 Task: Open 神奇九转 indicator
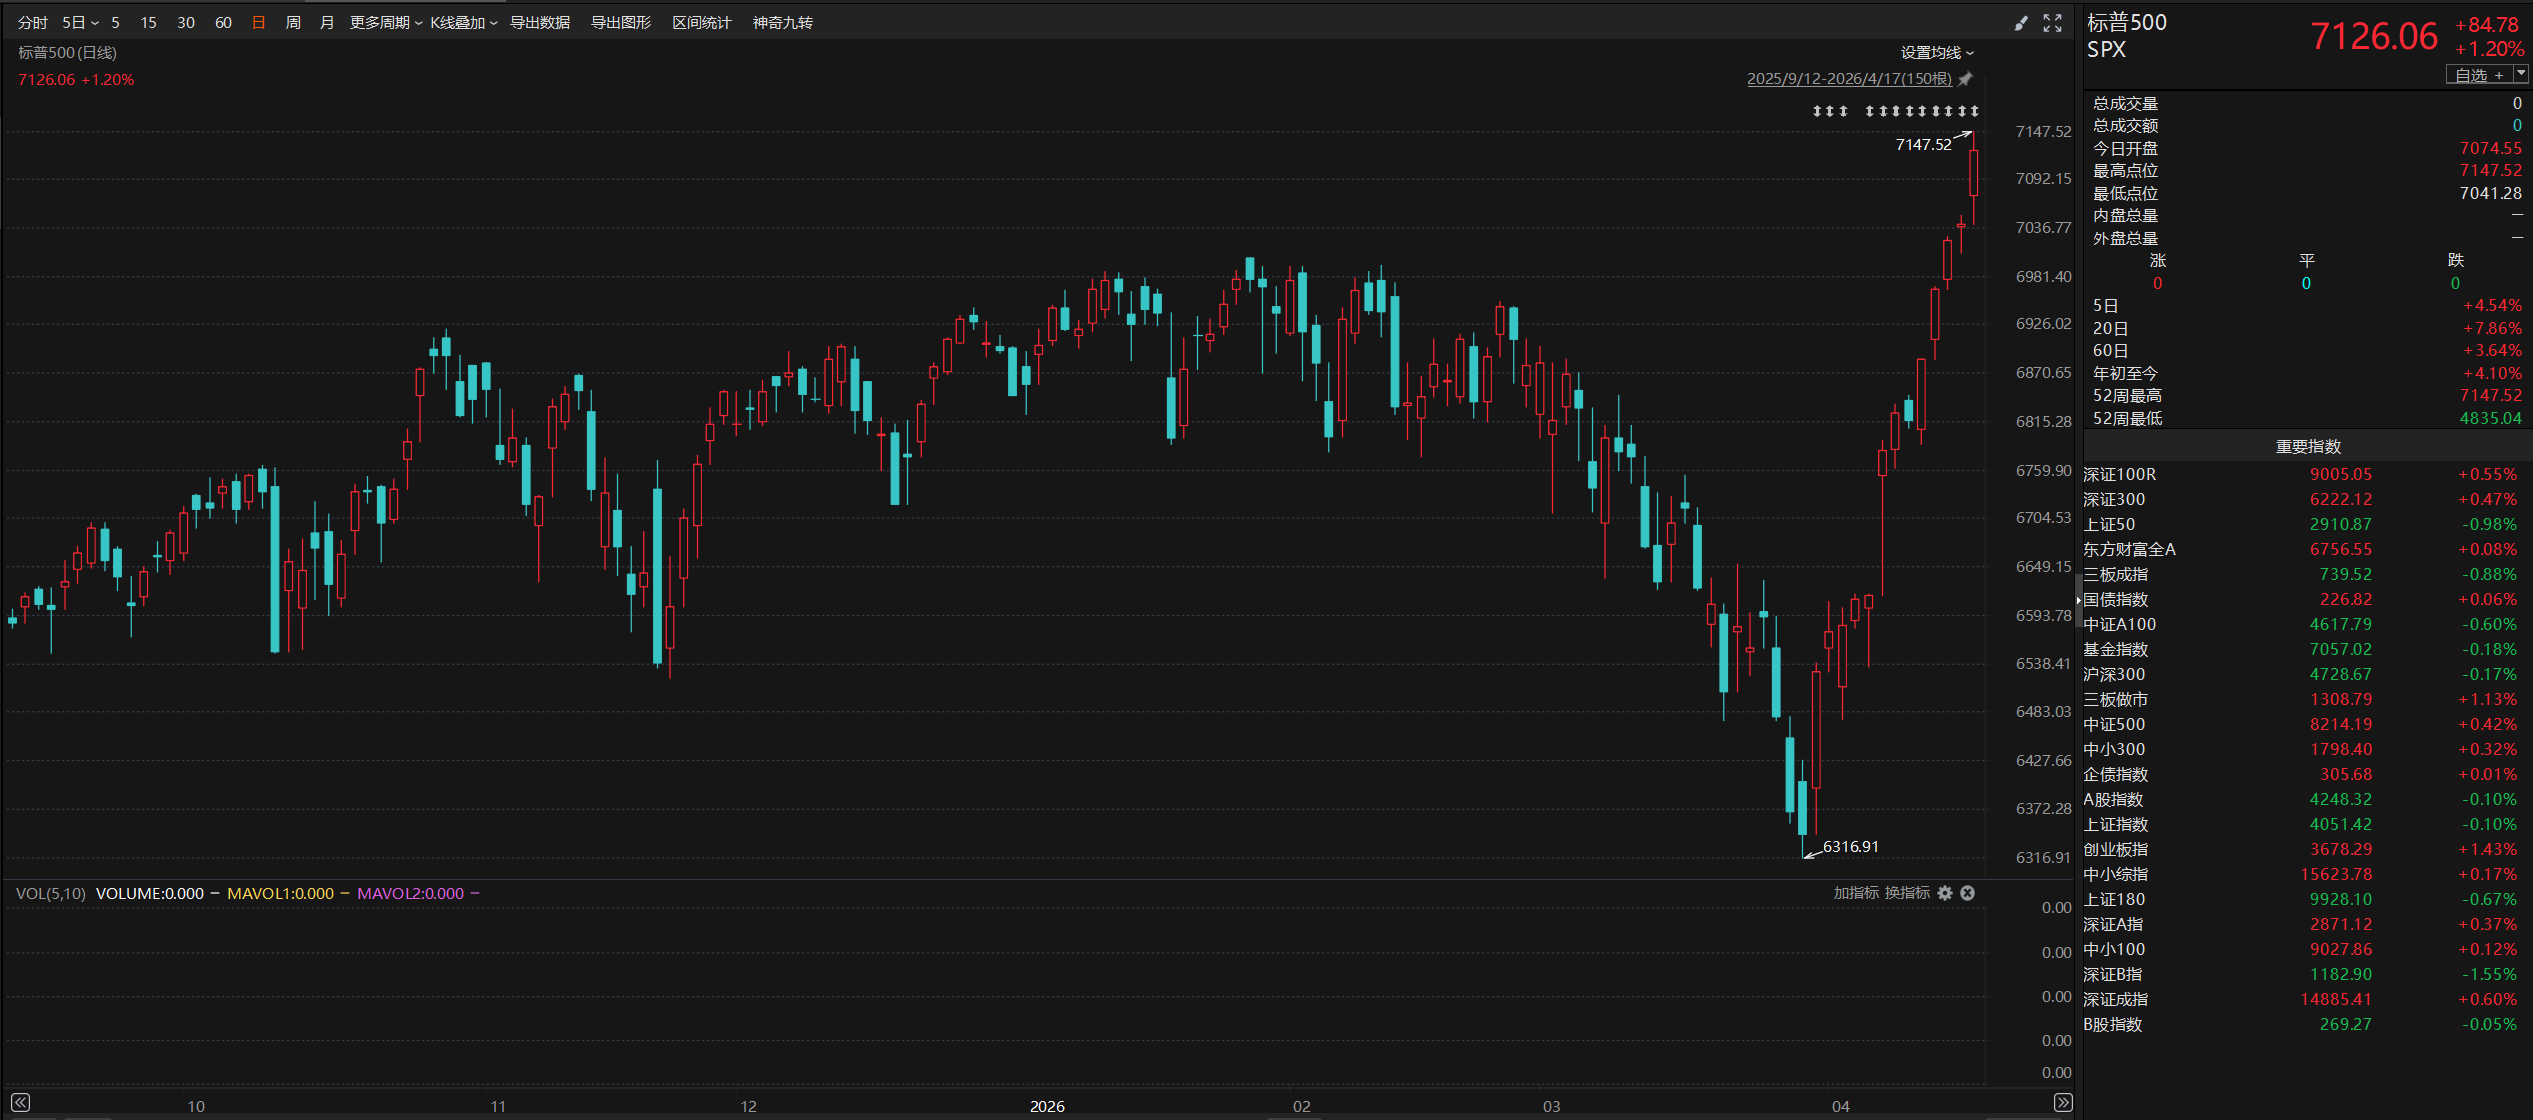point(782,23)
